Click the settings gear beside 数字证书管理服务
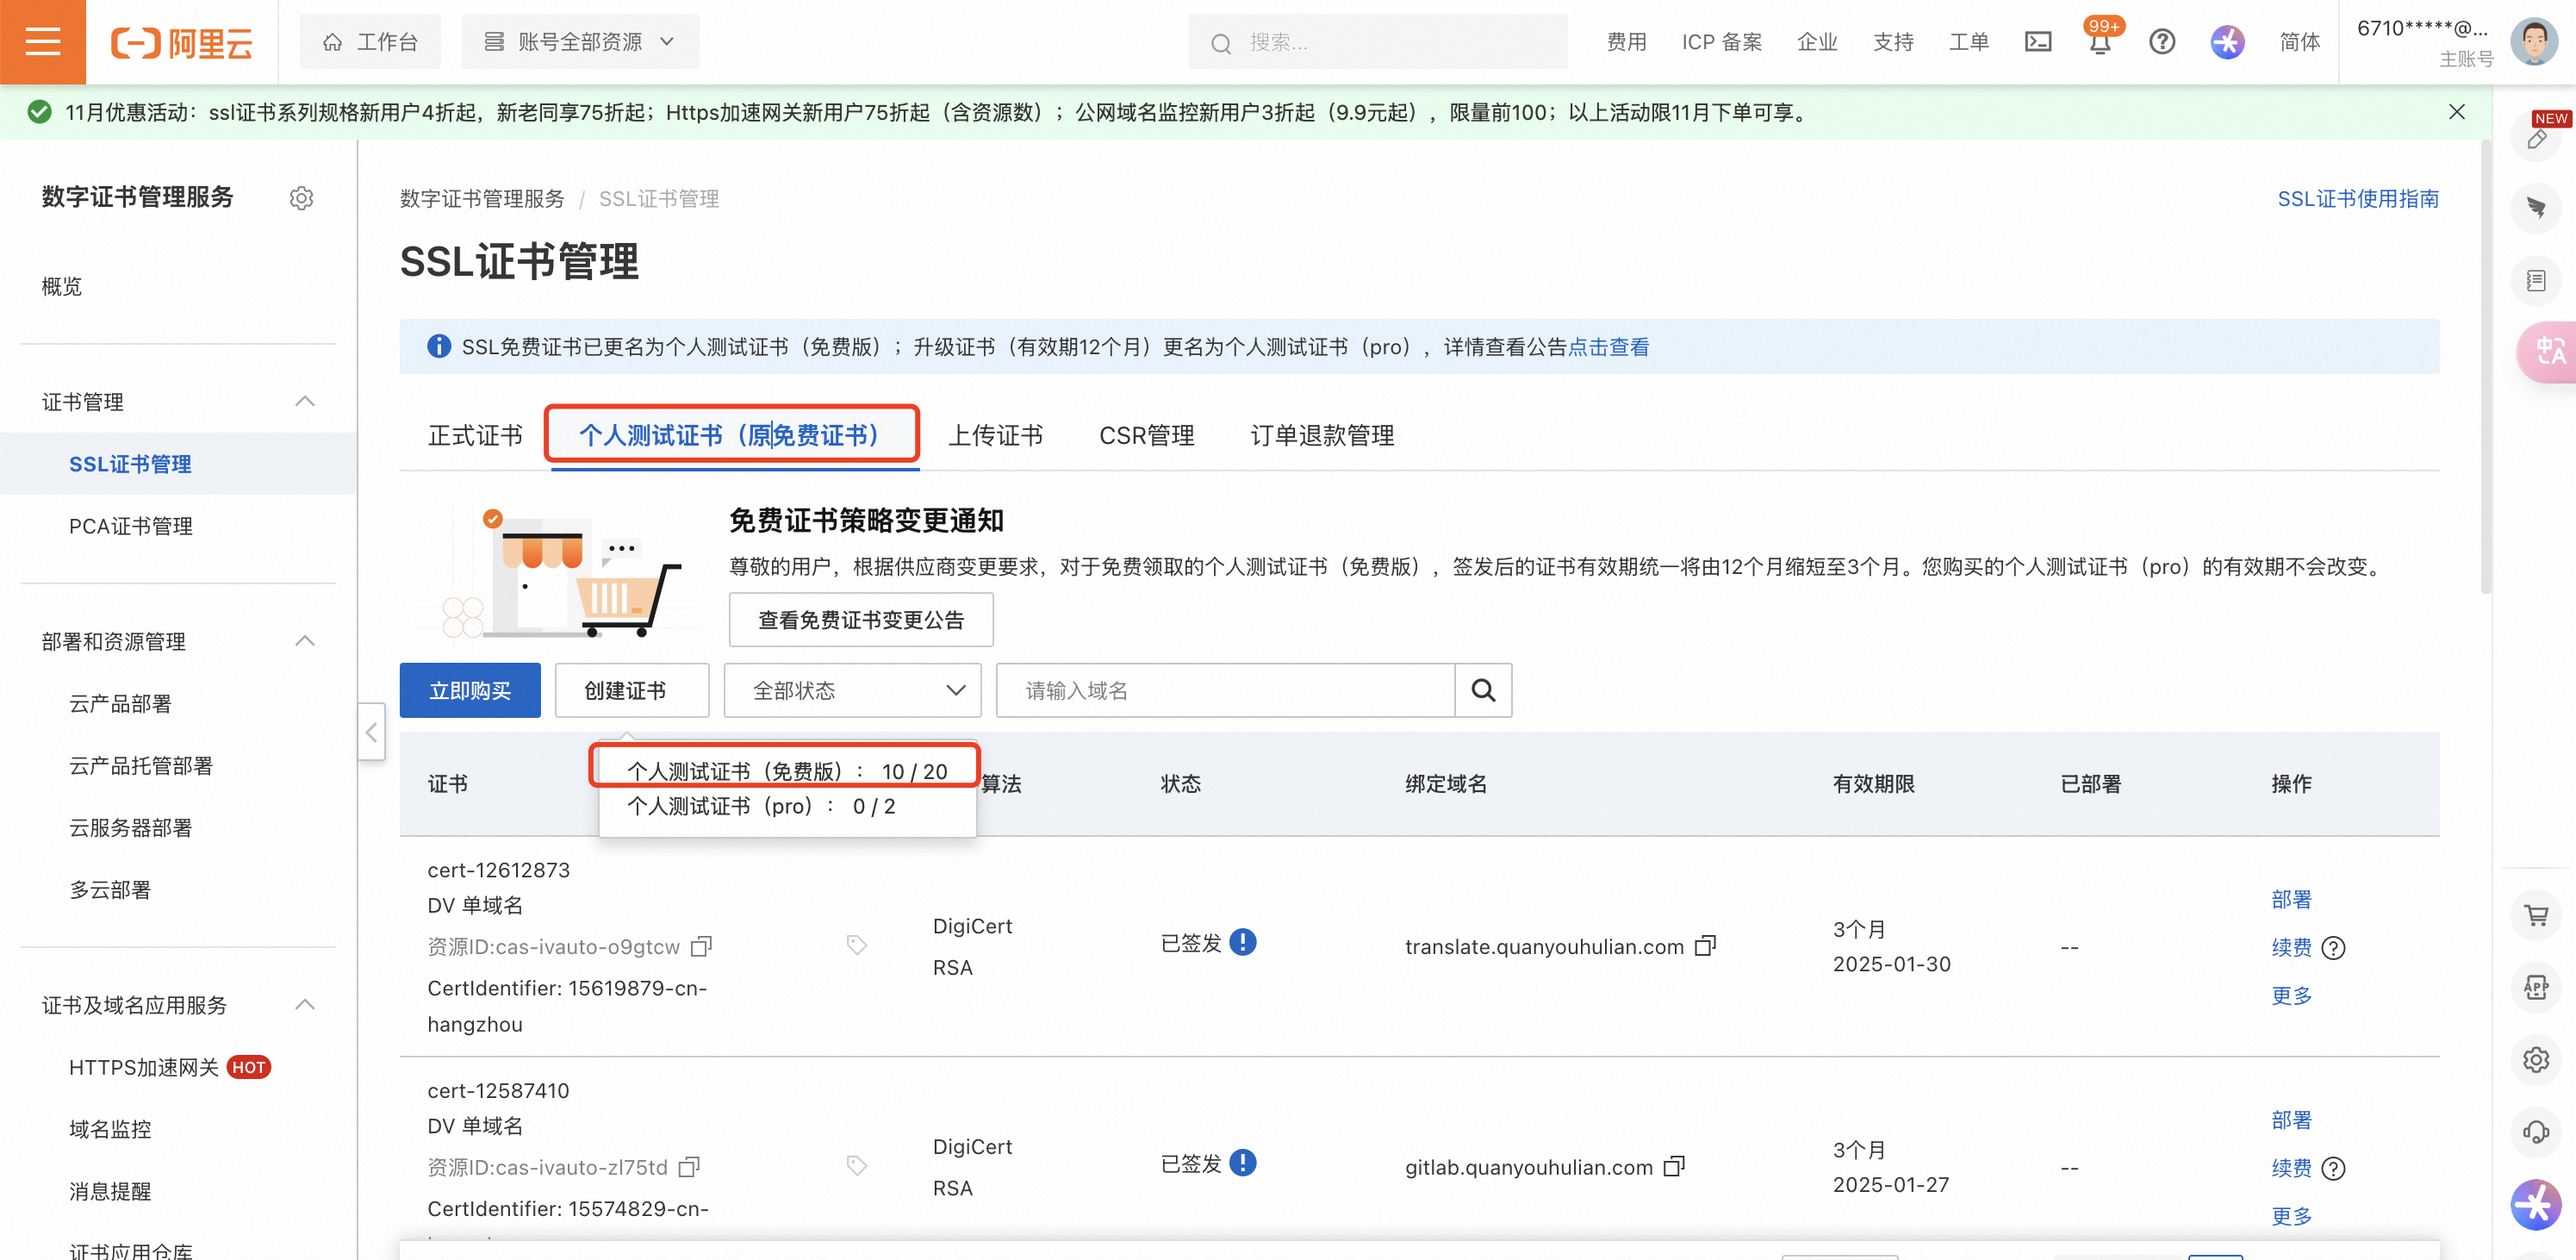The width and height of the screenshot is (2576, 1260). click(x=301, y=198)
